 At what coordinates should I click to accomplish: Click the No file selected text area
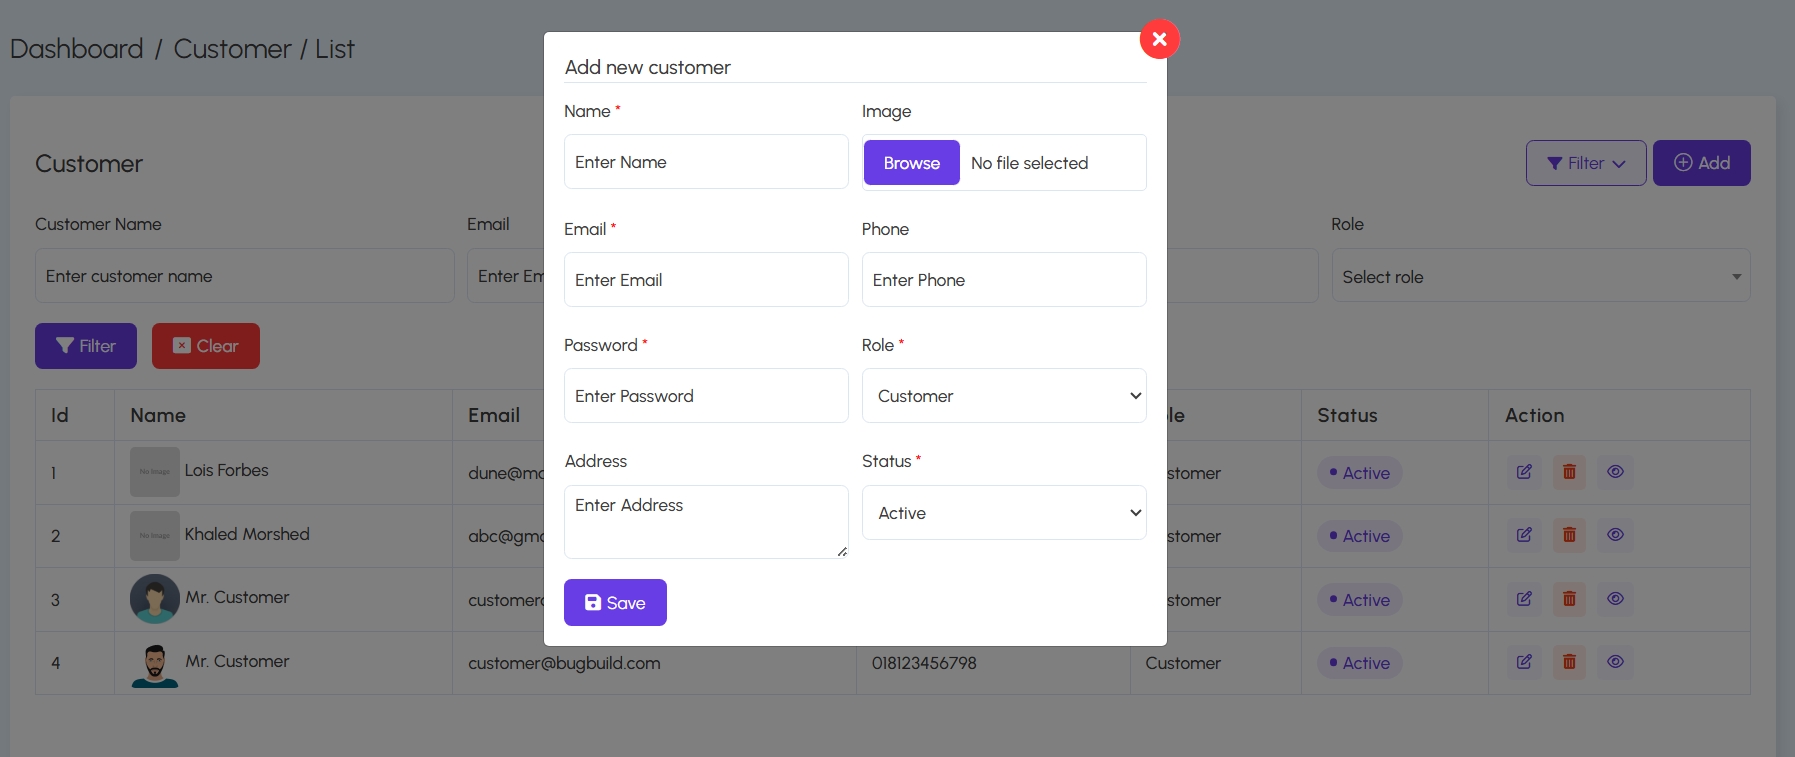1030,163
